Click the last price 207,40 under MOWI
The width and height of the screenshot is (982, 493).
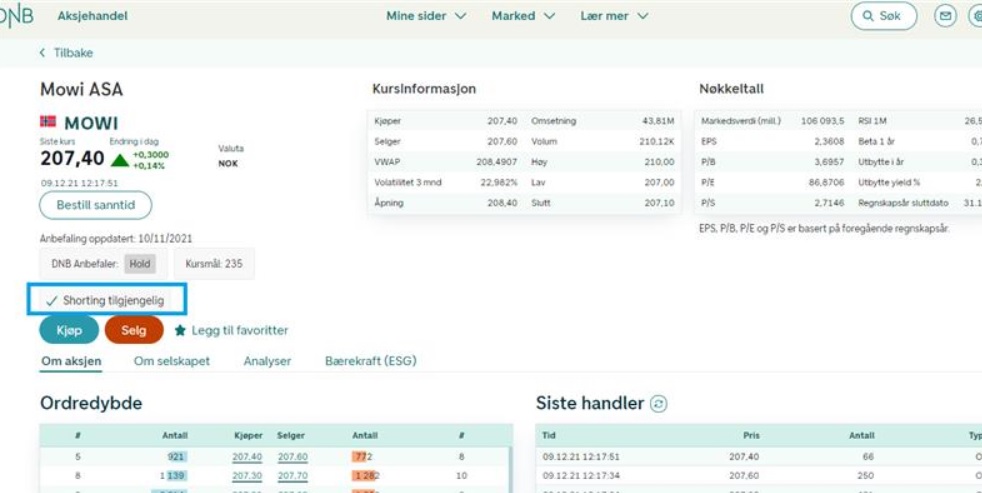point(73,158)
